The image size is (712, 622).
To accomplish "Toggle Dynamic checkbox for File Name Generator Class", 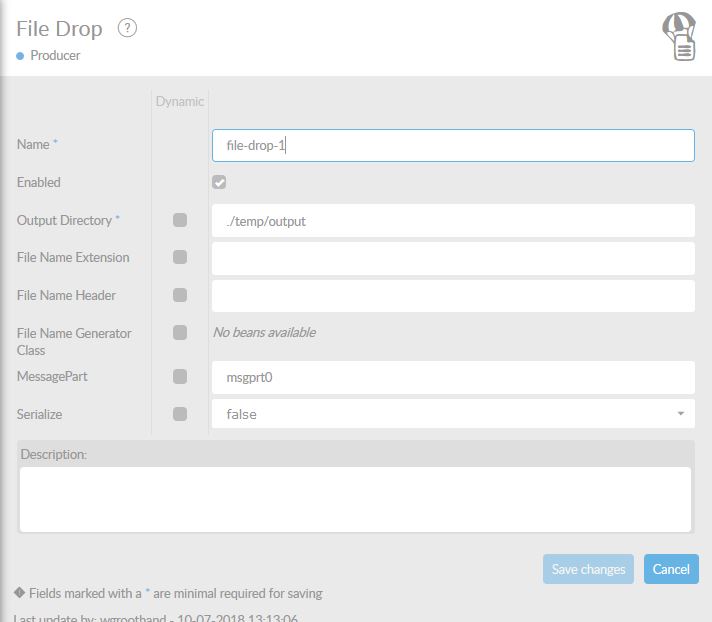I will point(180,333).
